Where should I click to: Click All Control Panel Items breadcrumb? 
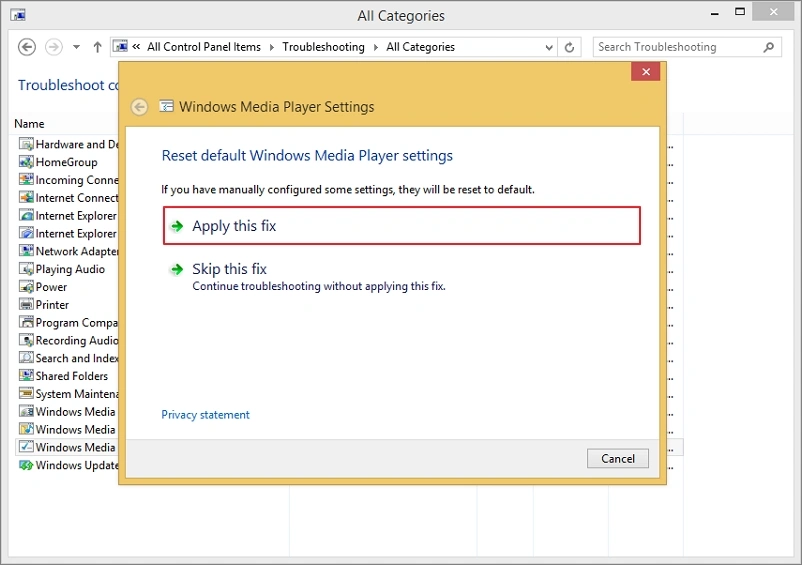[x=204, y=47]
